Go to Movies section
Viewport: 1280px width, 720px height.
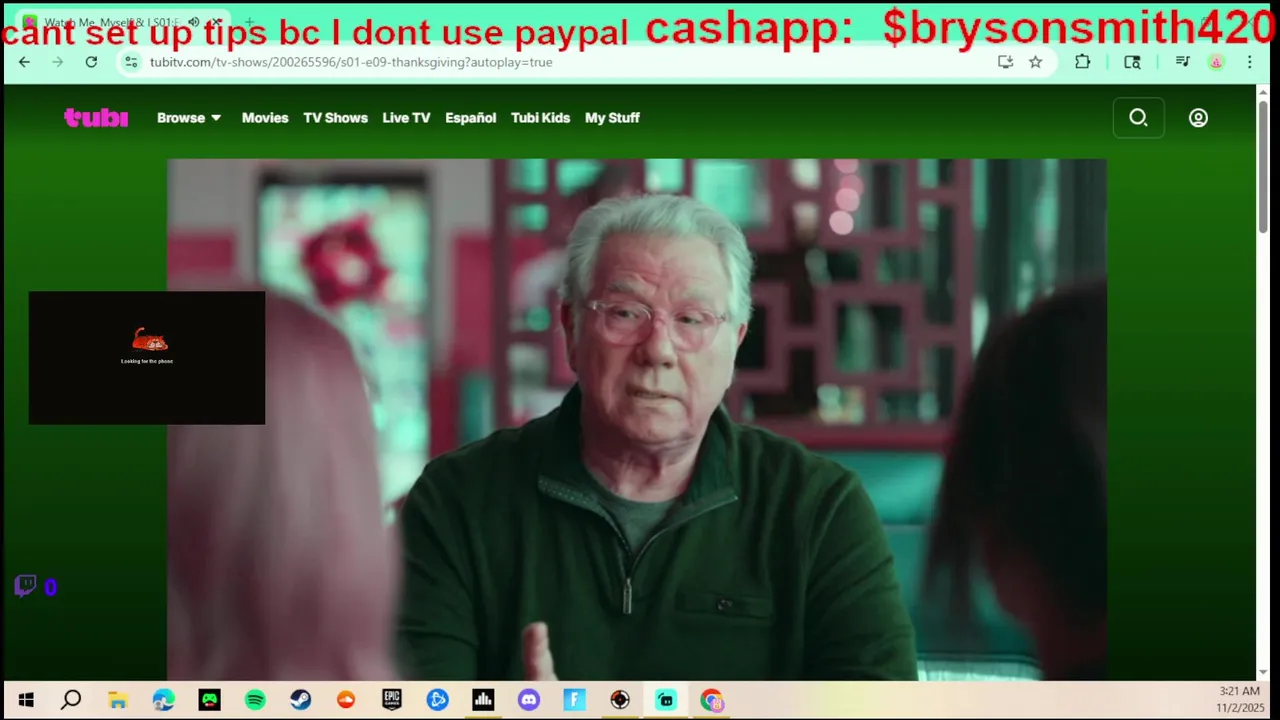tap(265, 118)
